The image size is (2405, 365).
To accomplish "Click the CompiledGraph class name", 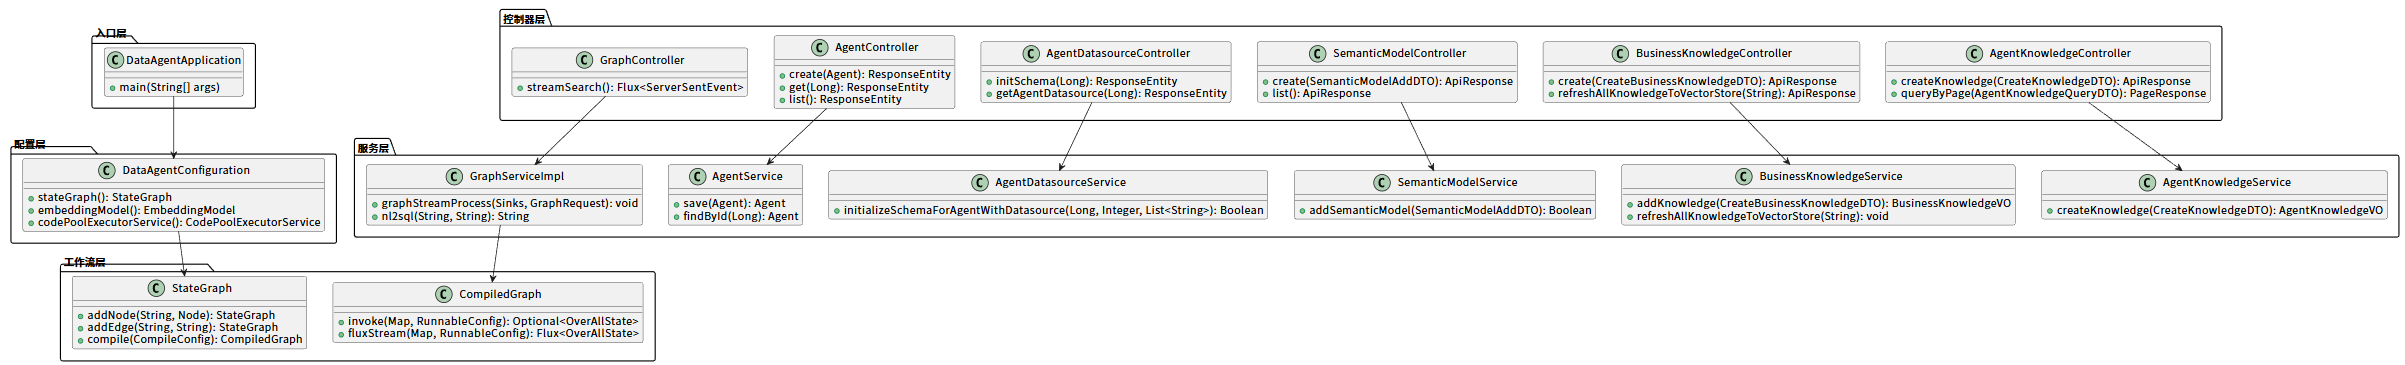I will pyautogui.click(x=500, y=294).
